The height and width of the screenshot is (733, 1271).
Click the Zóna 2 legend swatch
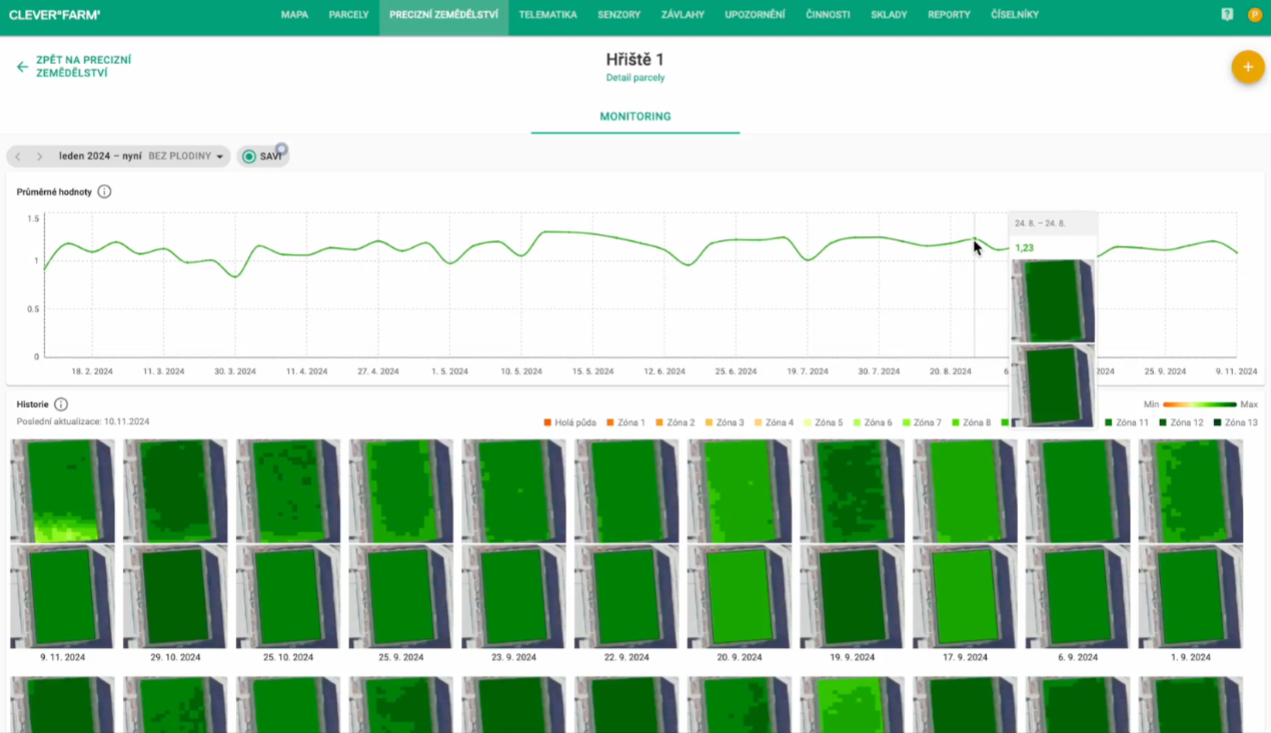point(660,423)
